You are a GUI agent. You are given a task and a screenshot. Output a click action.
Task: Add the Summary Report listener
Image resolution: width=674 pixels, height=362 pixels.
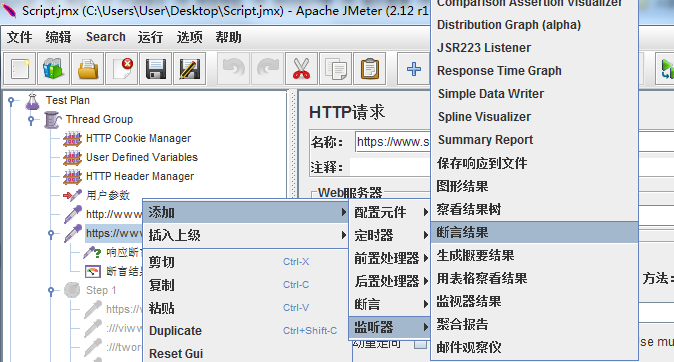coord(534,140)
